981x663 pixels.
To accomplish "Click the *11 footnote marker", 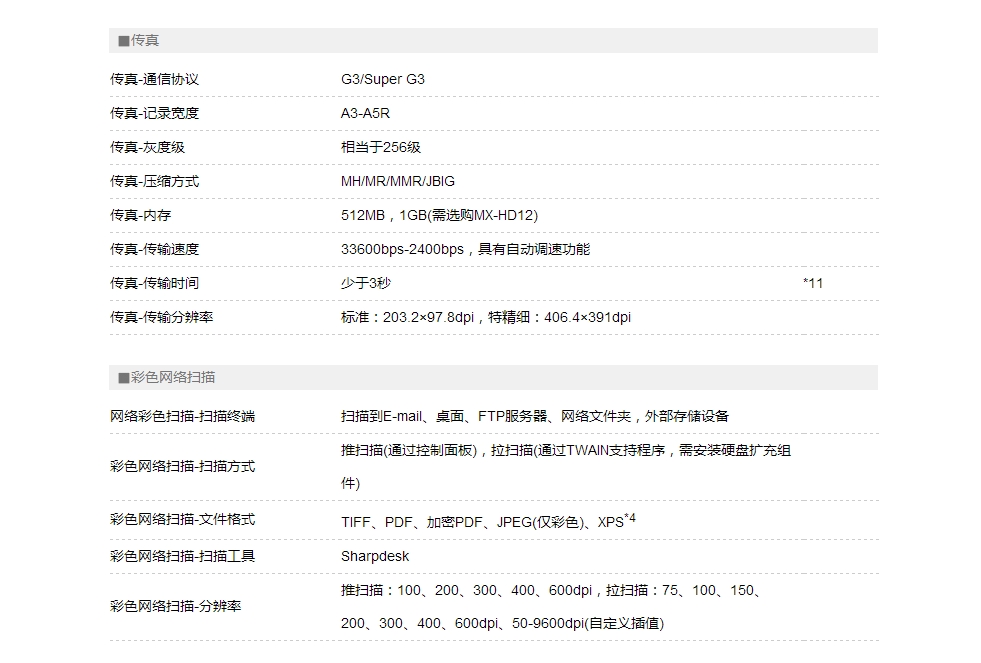I will tap(813, 283).
